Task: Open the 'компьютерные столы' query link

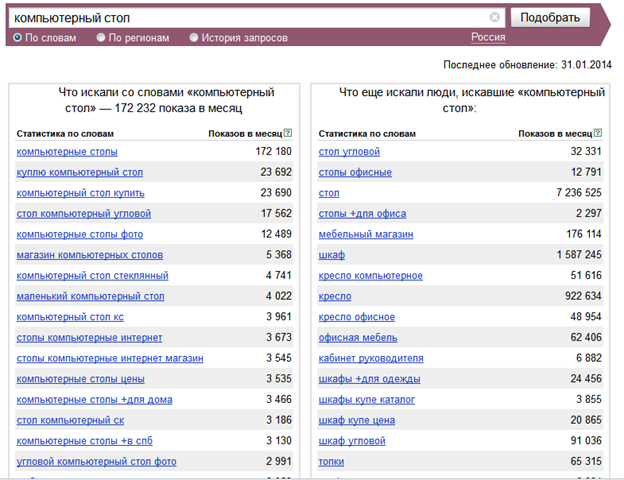Action: [x=67, y=152]
